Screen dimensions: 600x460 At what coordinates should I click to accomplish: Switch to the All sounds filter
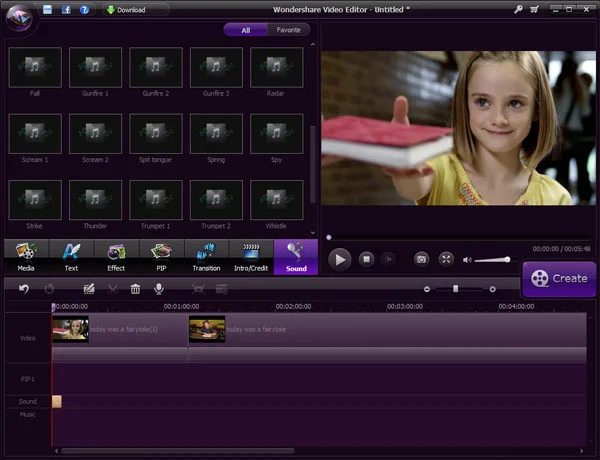pos(245,30)
